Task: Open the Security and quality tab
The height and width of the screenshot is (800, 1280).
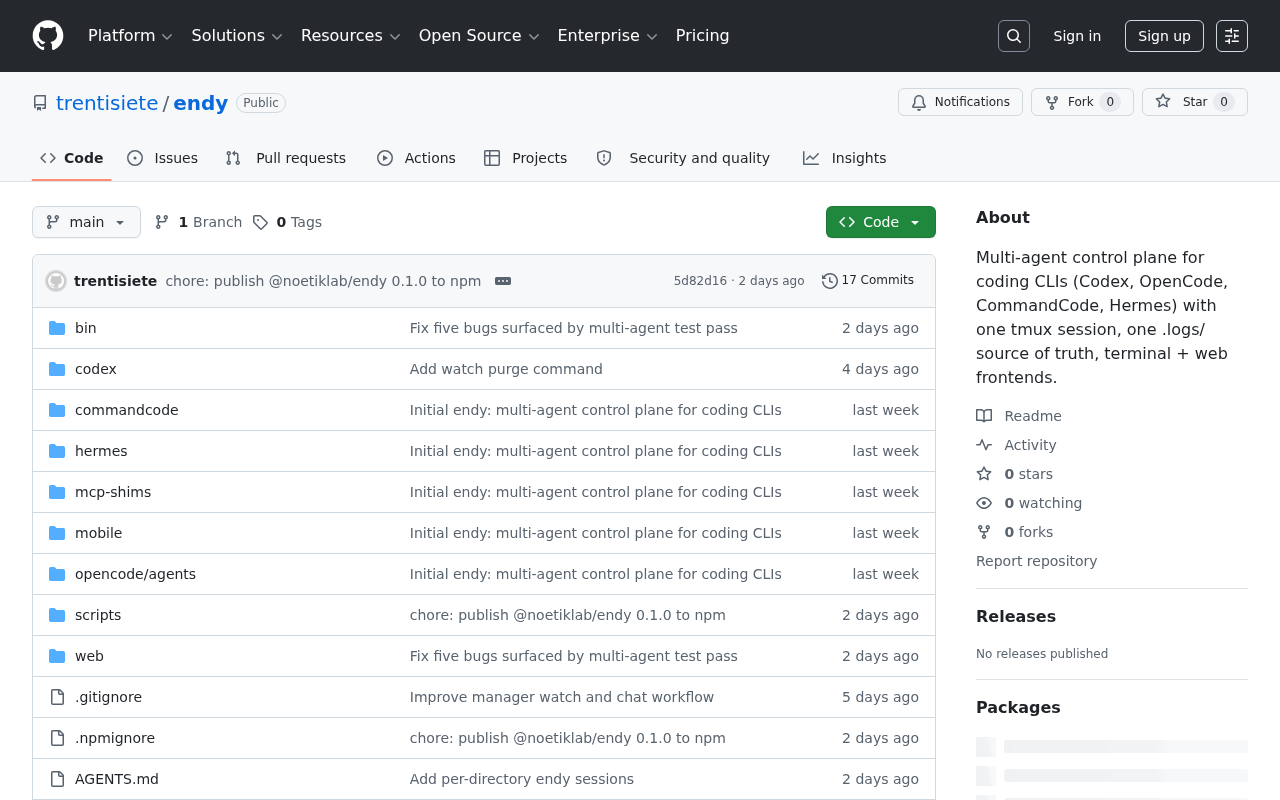Action: (683, 158)
